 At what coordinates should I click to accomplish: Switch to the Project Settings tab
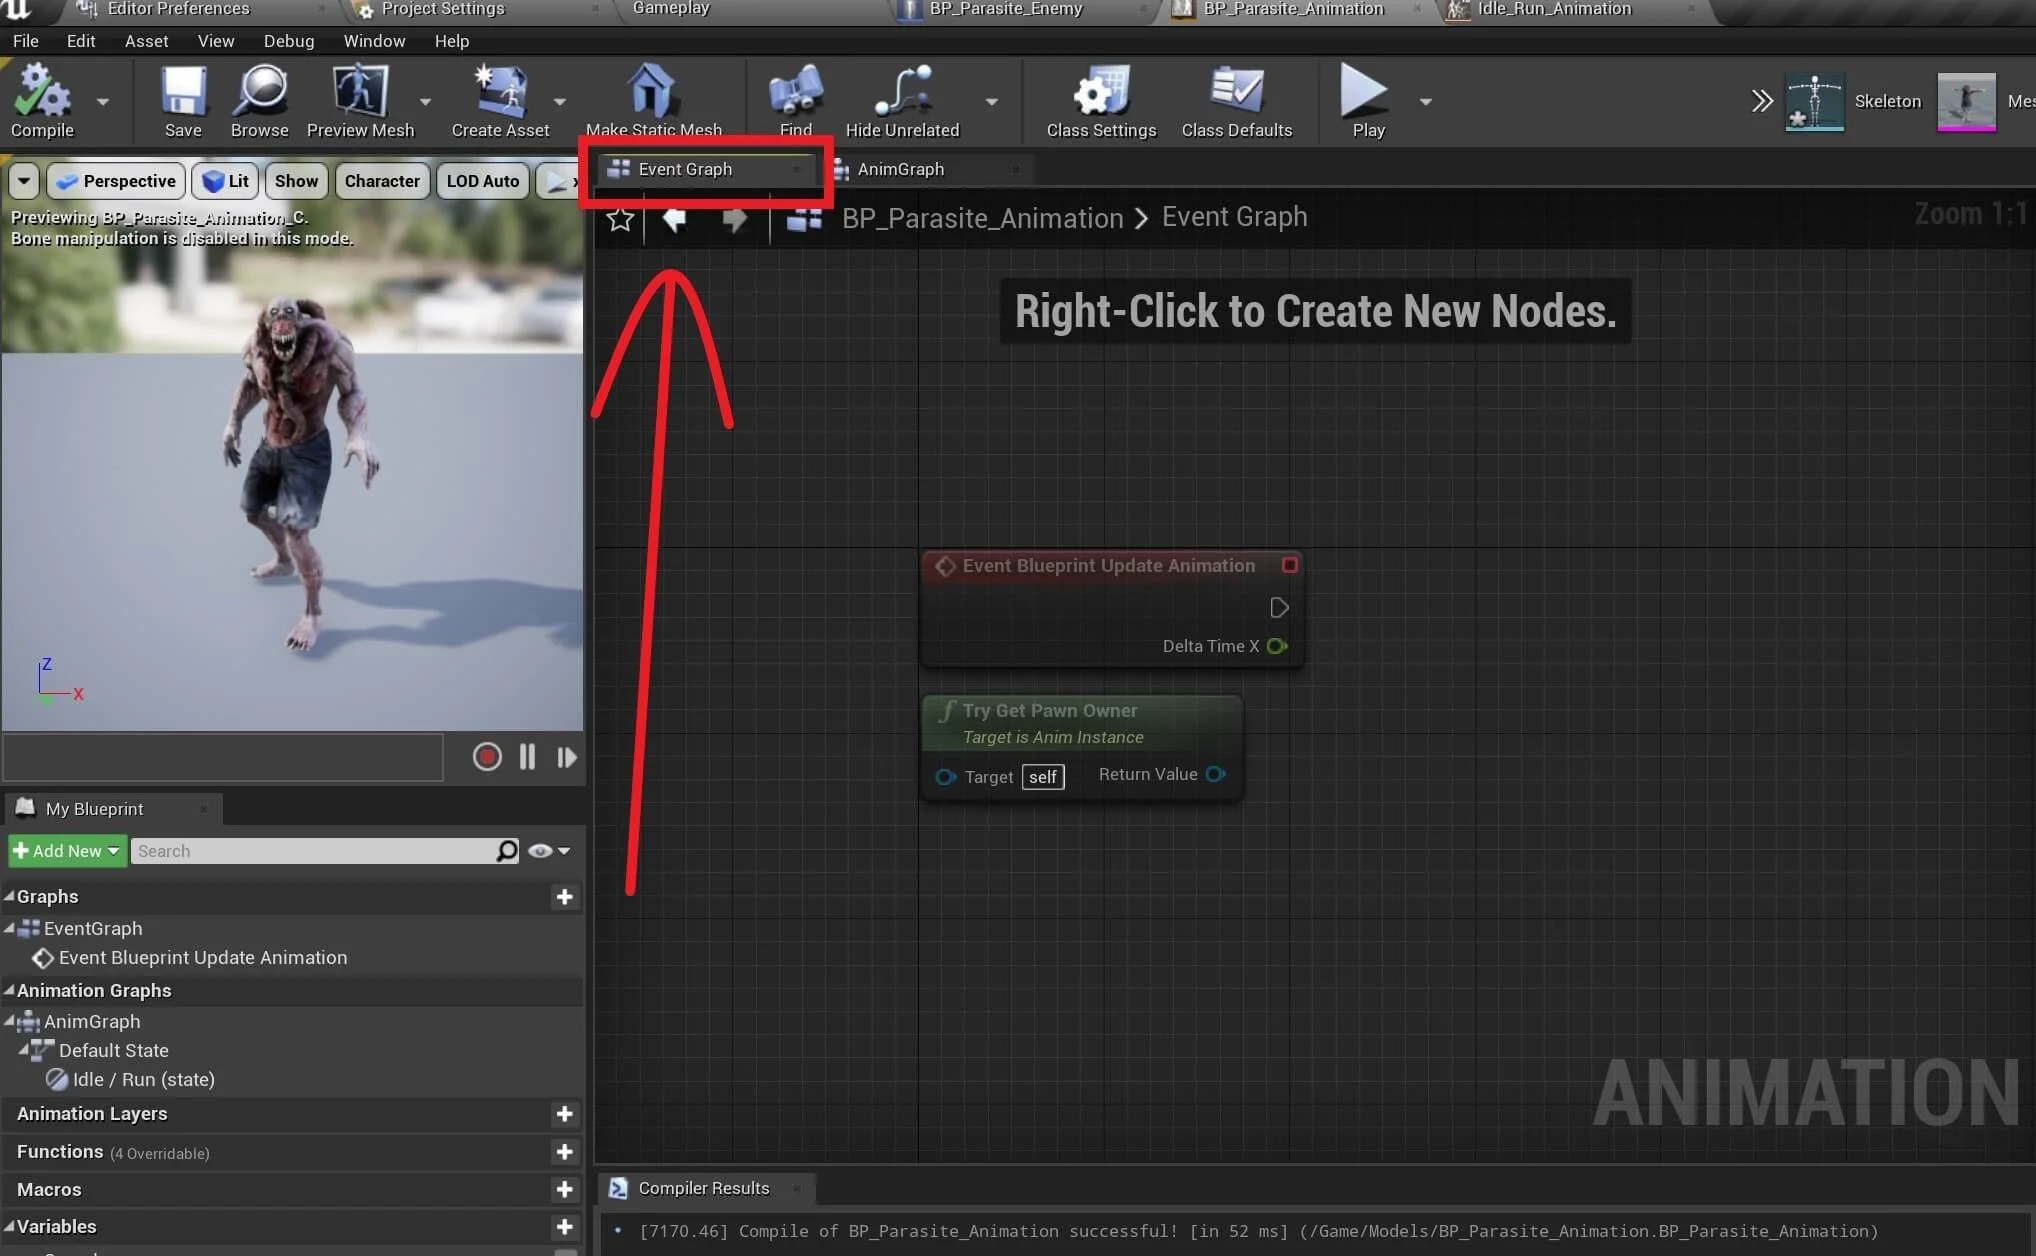pos(443,10)
